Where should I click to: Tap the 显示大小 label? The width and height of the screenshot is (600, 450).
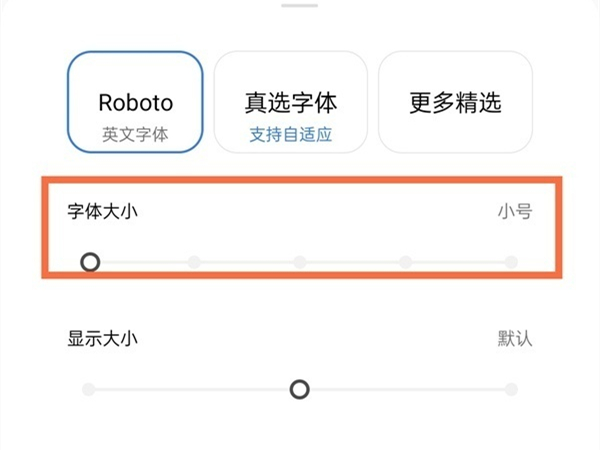click(x=102, y=338)
